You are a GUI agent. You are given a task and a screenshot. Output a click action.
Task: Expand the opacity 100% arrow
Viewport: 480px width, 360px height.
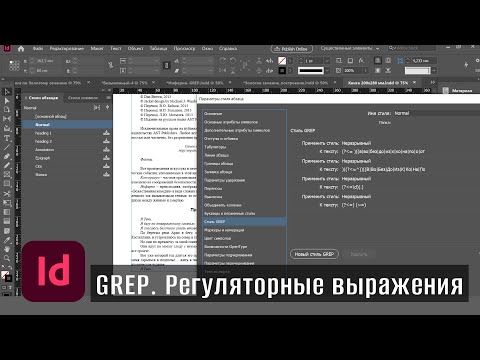[x=366, y=71]
